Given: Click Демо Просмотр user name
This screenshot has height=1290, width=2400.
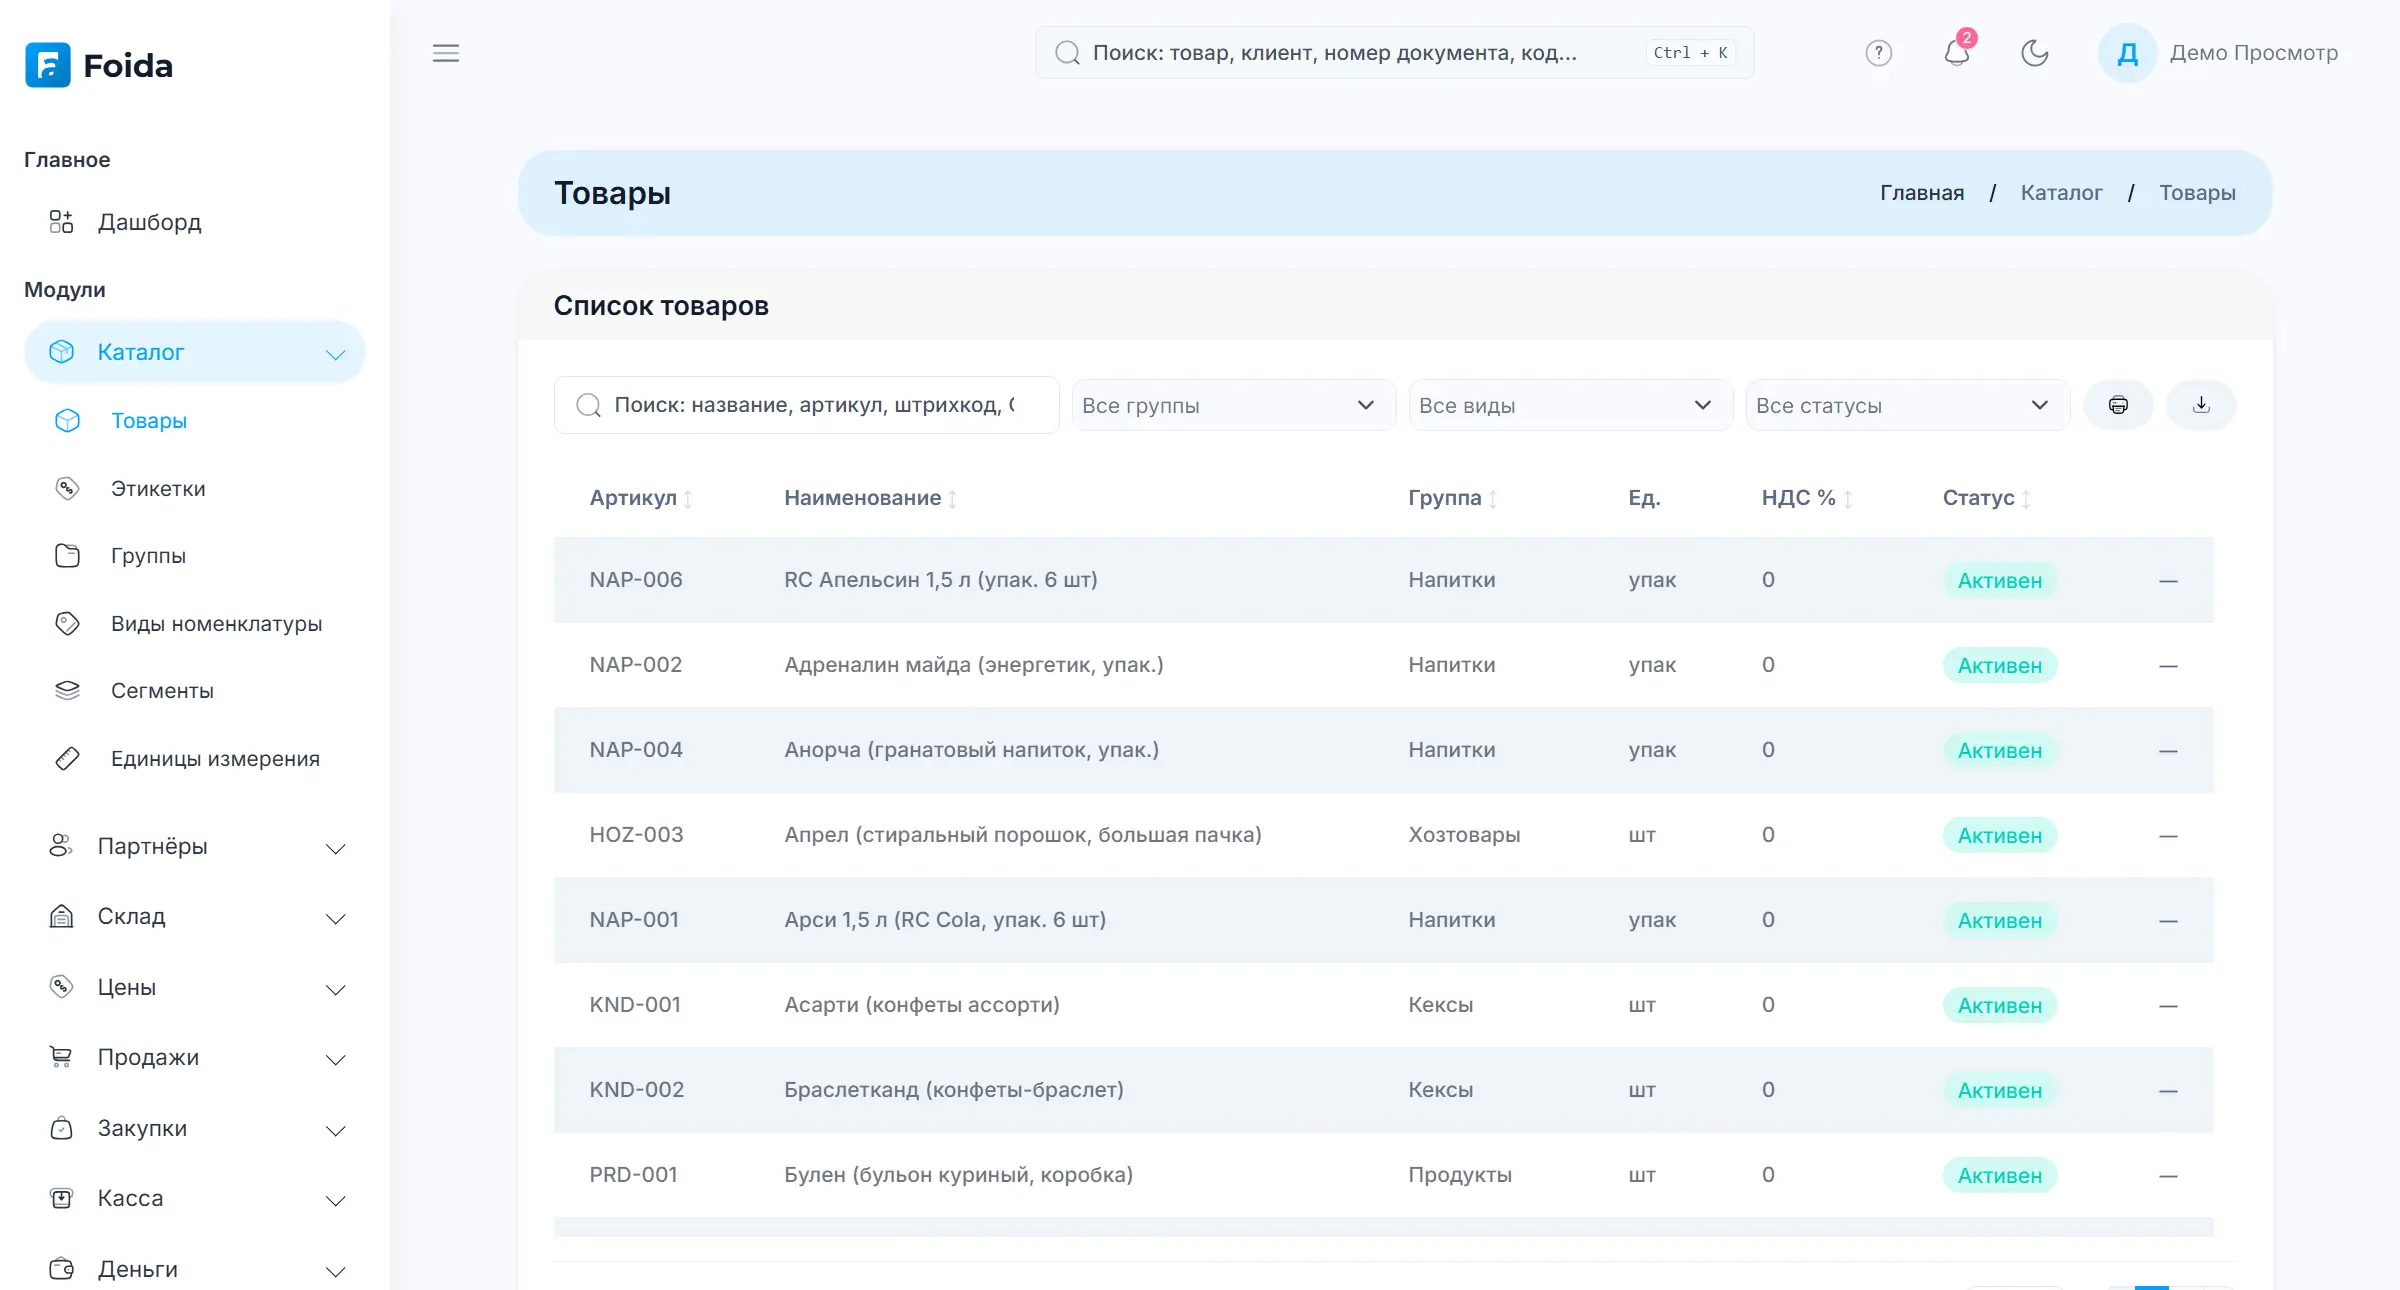Looking at the screenshot, I should tap(2254, 53).
